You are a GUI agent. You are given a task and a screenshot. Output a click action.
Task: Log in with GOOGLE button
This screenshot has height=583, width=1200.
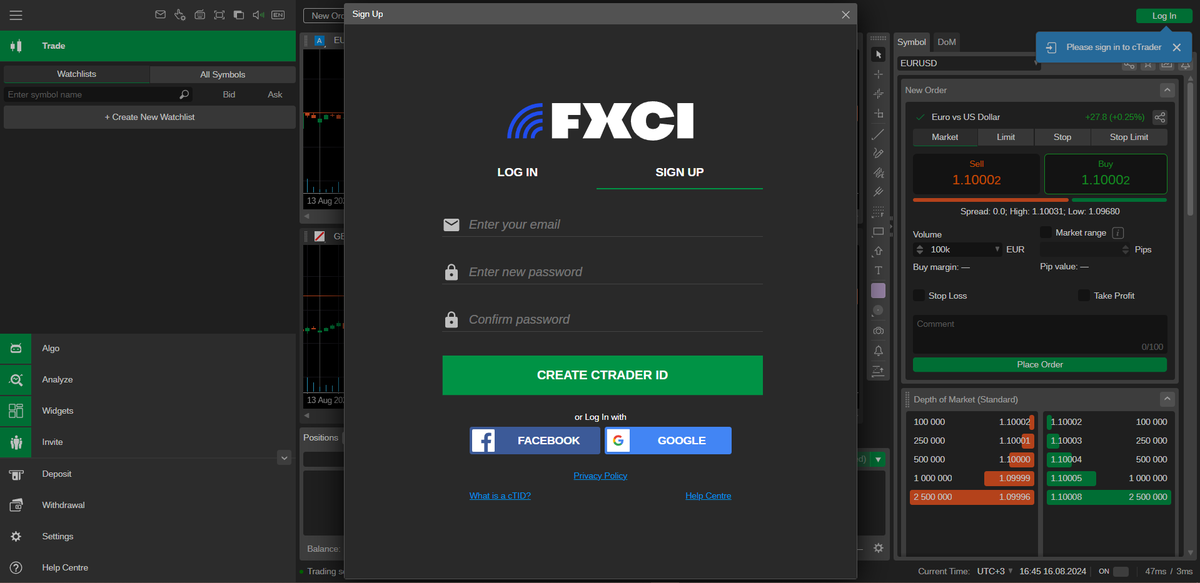[668, 440]
